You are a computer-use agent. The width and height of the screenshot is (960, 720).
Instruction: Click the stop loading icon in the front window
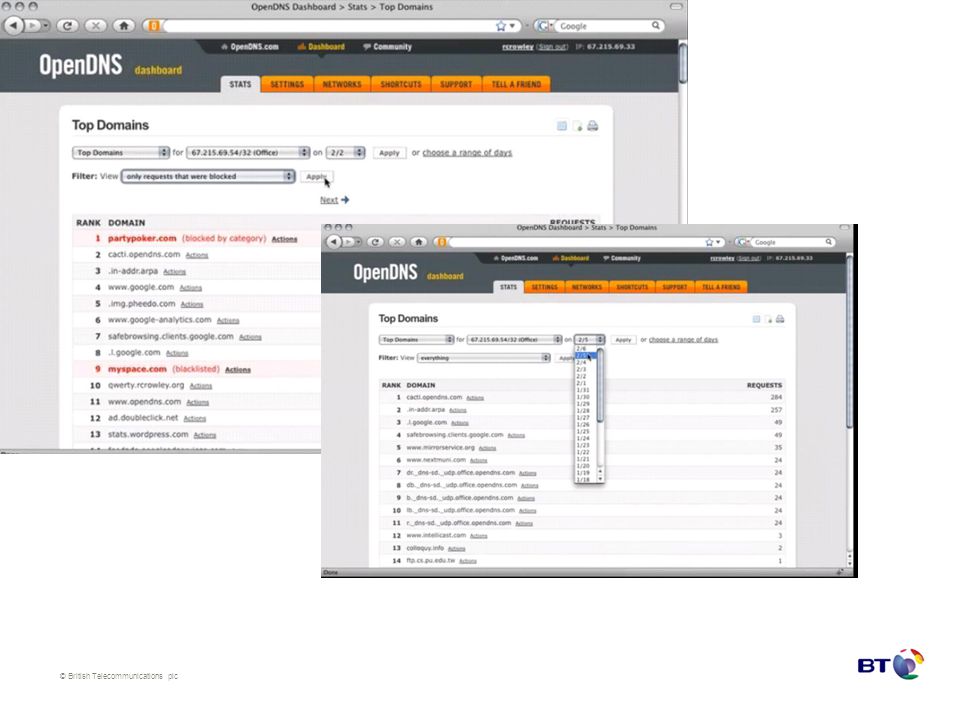click(397, 242)
